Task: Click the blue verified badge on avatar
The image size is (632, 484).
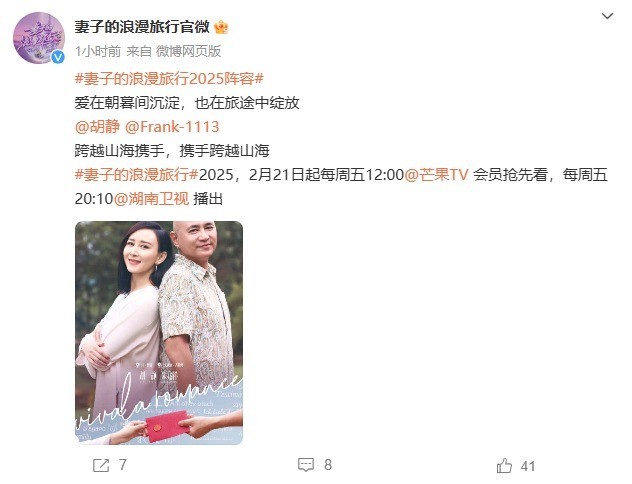Action: coord(58,57)
